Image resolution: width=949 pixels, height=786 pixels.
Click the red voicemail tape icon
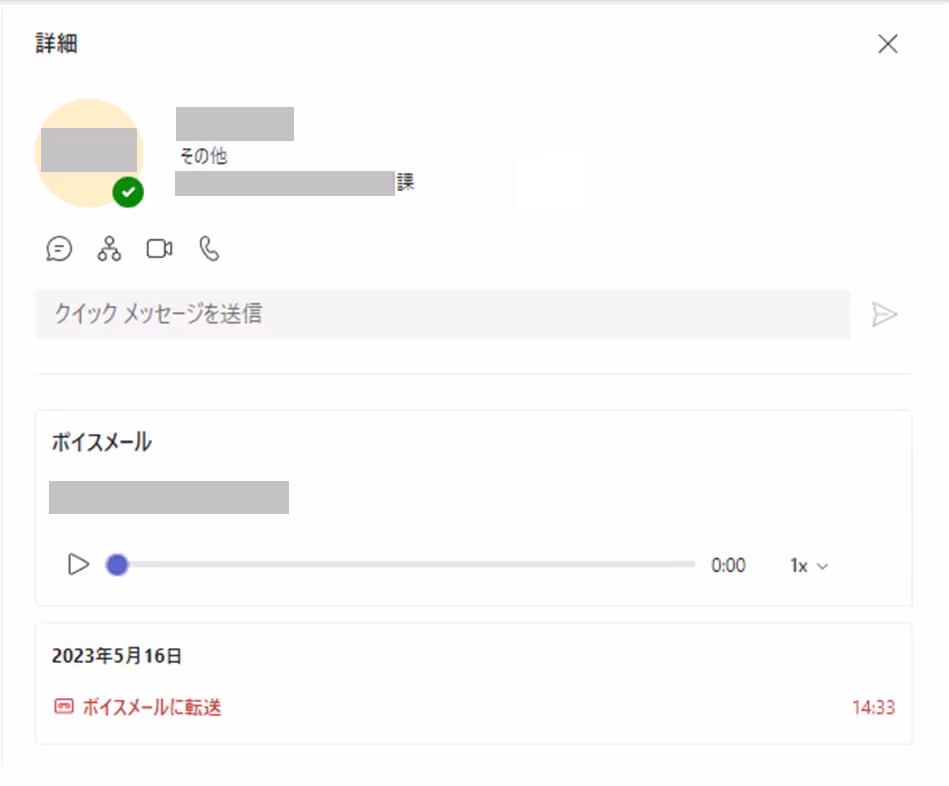(x=64, y=706)
